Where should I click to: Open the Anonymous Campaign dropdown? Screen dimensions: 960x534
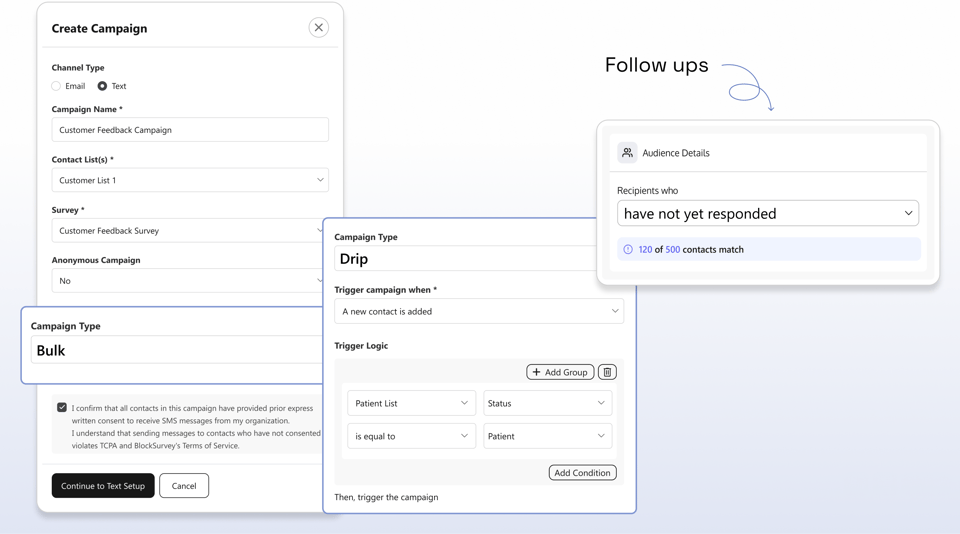187,281
